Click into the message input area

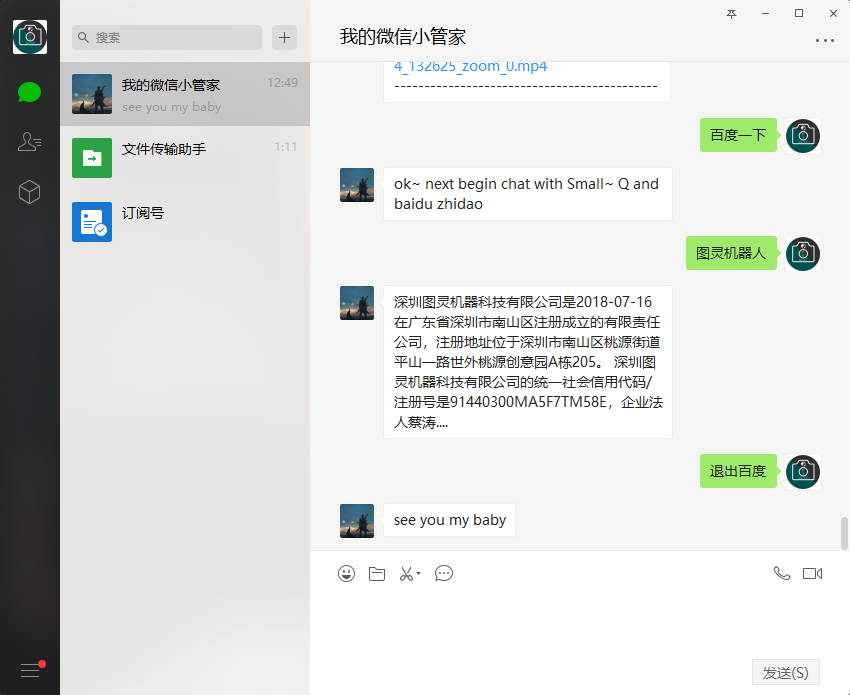click(579, 621)
